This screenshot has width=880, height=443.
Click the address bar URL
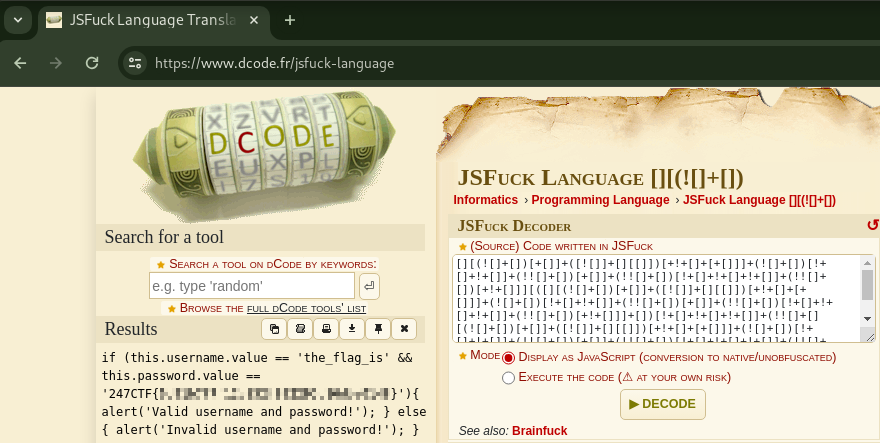point(274,63)
